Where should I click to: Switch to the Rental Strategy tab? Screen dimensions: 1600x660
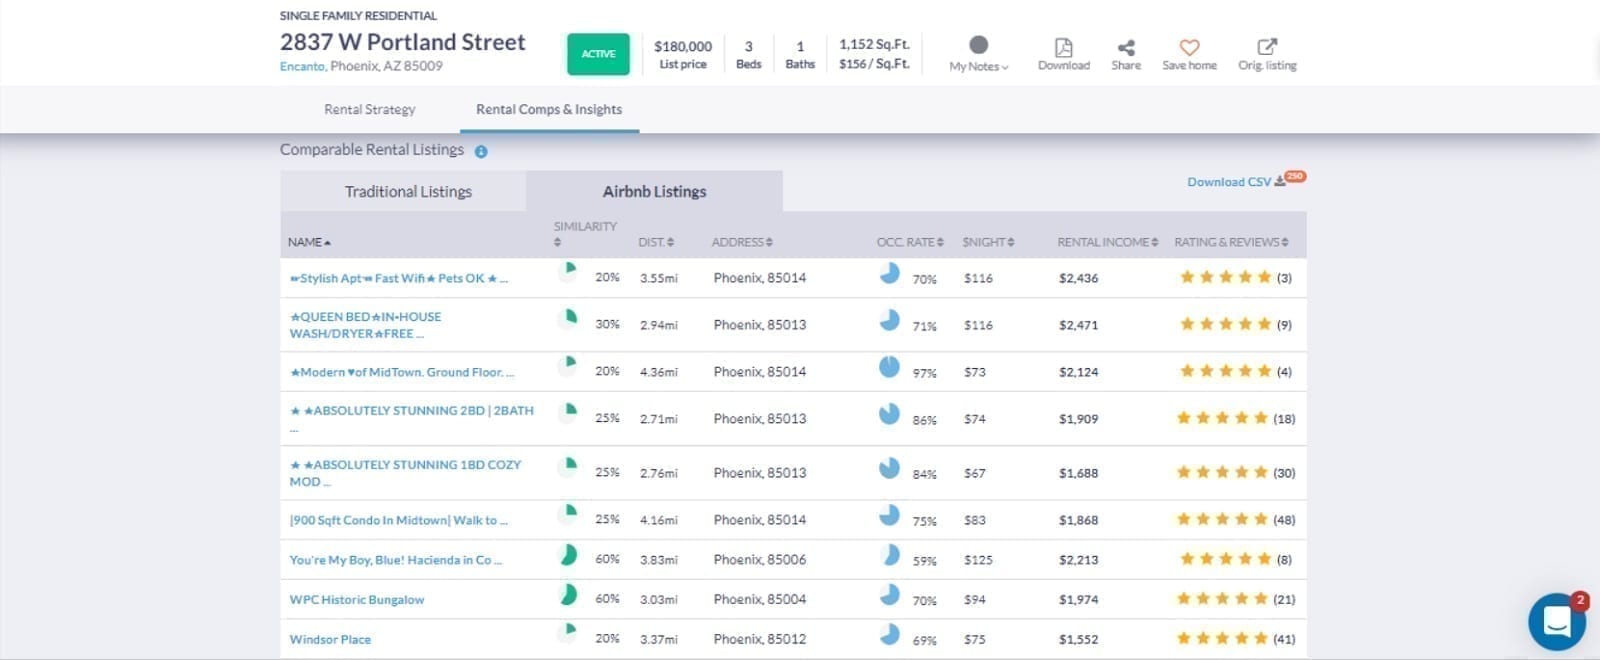pyautogui.click(x=369, y=109)
